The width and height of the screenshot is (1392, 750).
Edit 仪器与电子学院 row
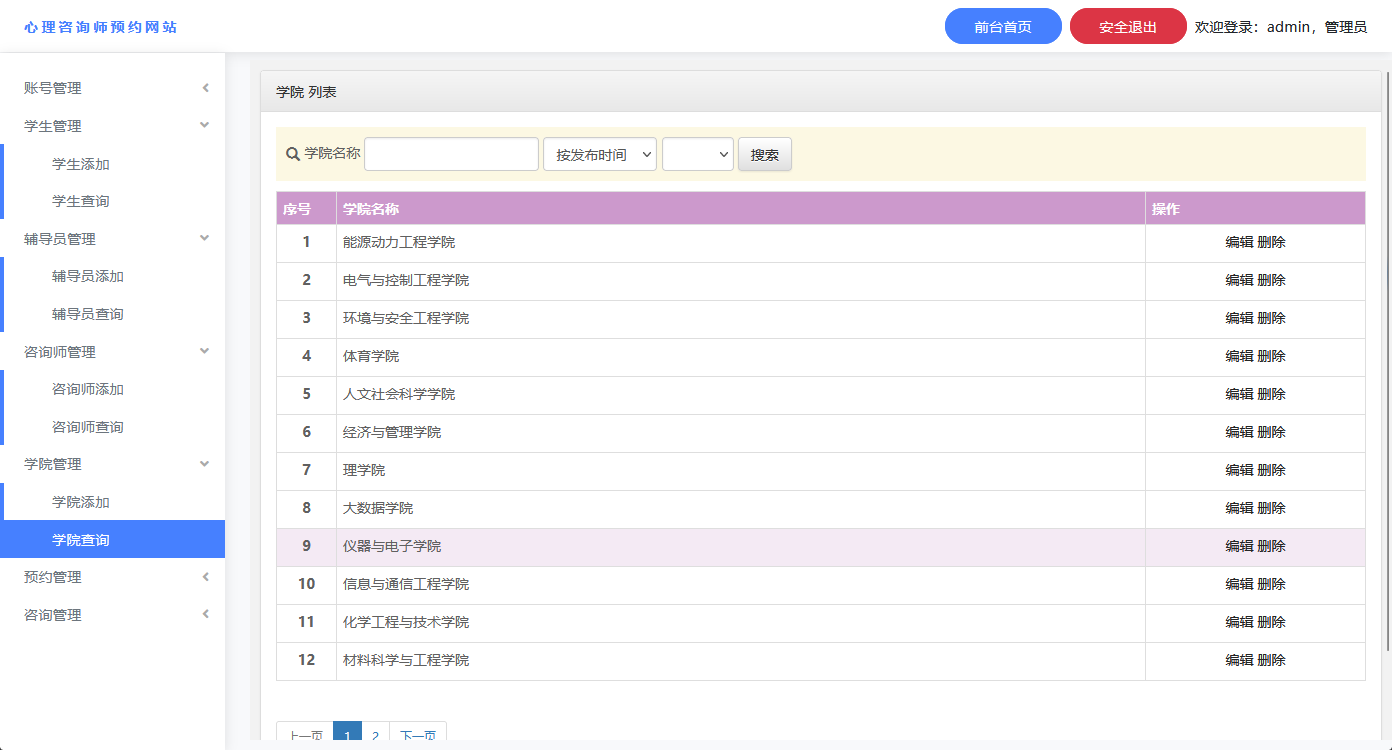click(1239, 546)
